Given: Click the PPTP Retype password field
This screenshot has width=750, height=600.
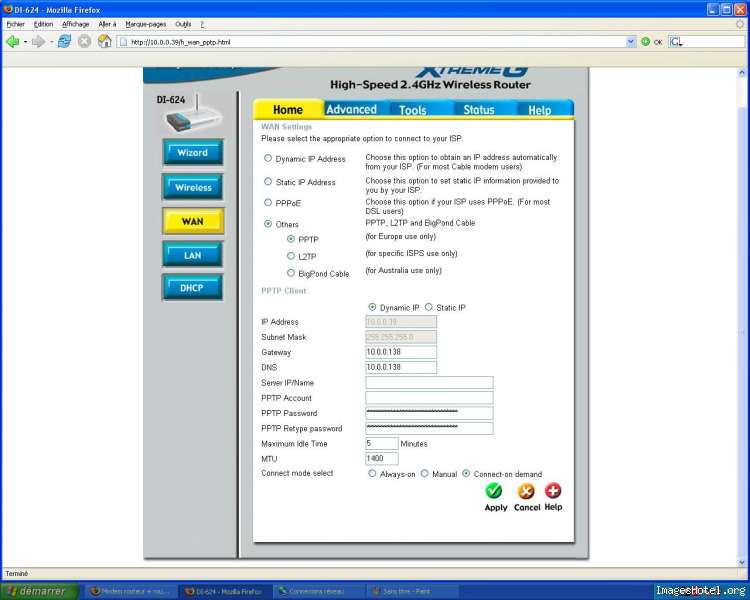Looking at the screenshot, I should click(429, 428).
